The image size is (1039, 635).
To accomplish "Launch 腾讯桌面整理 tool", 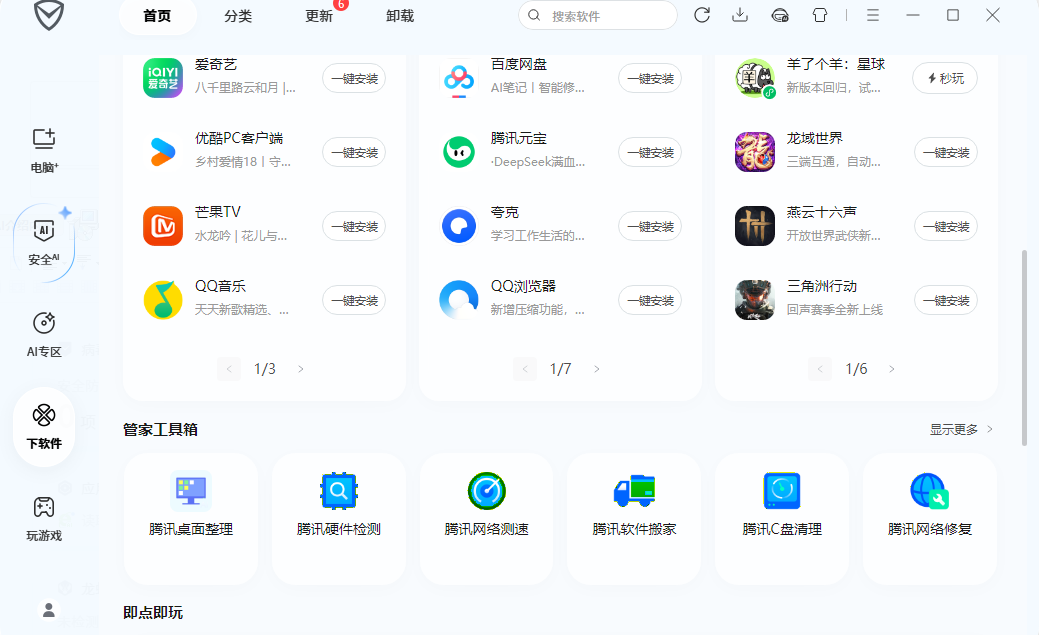I will point(191,518).
